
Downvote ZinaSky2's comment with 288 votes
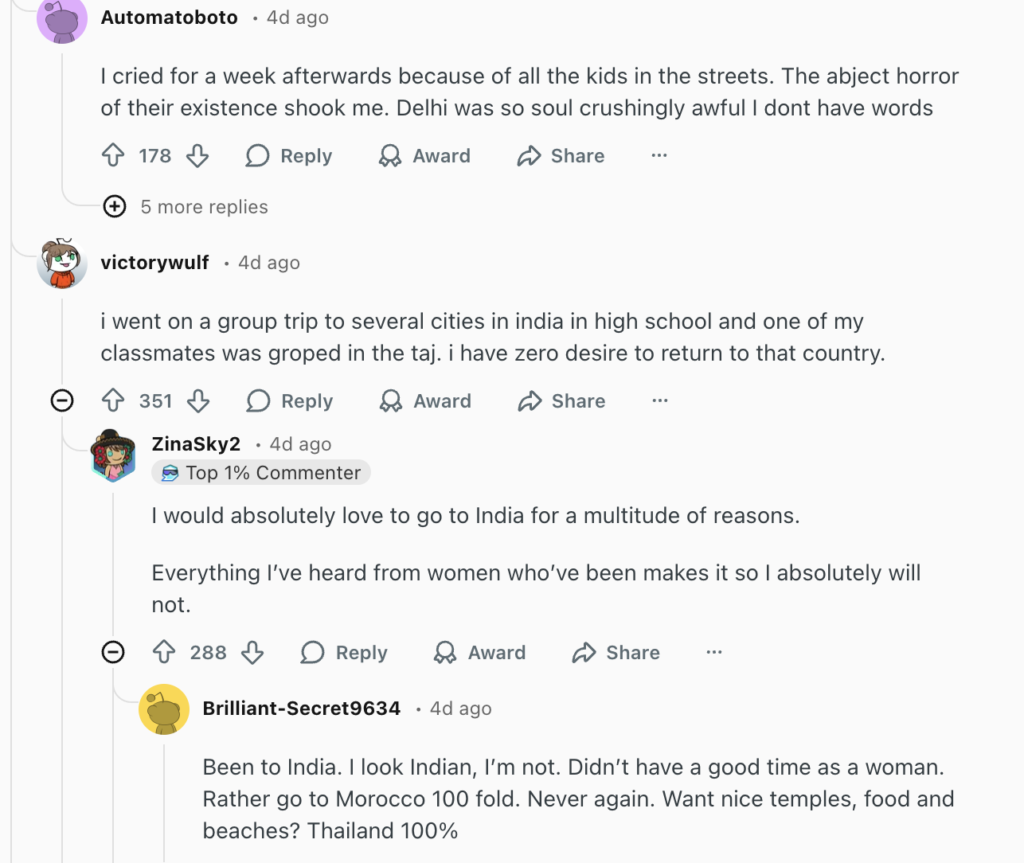[253, 653]
